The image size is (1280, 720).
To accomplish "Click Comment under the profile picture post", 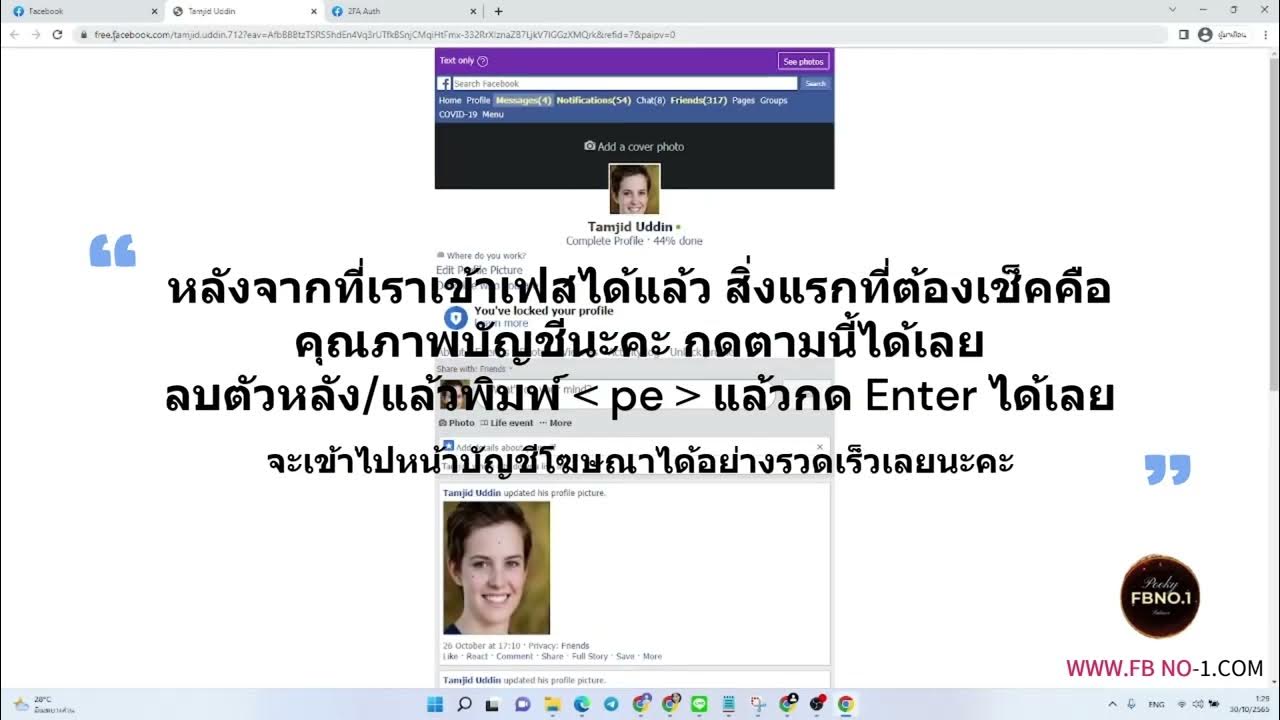I will (x=515, y=656).
